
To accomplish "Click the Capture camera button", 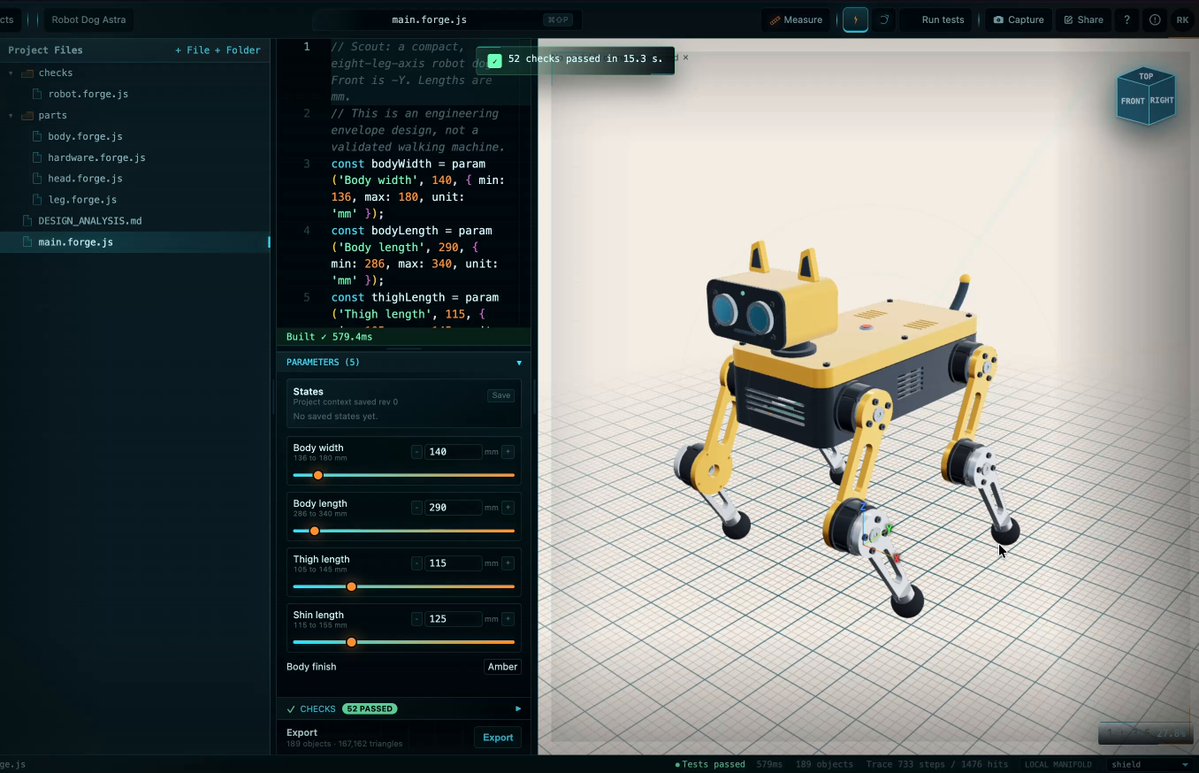I will [x=1019, y=20].
